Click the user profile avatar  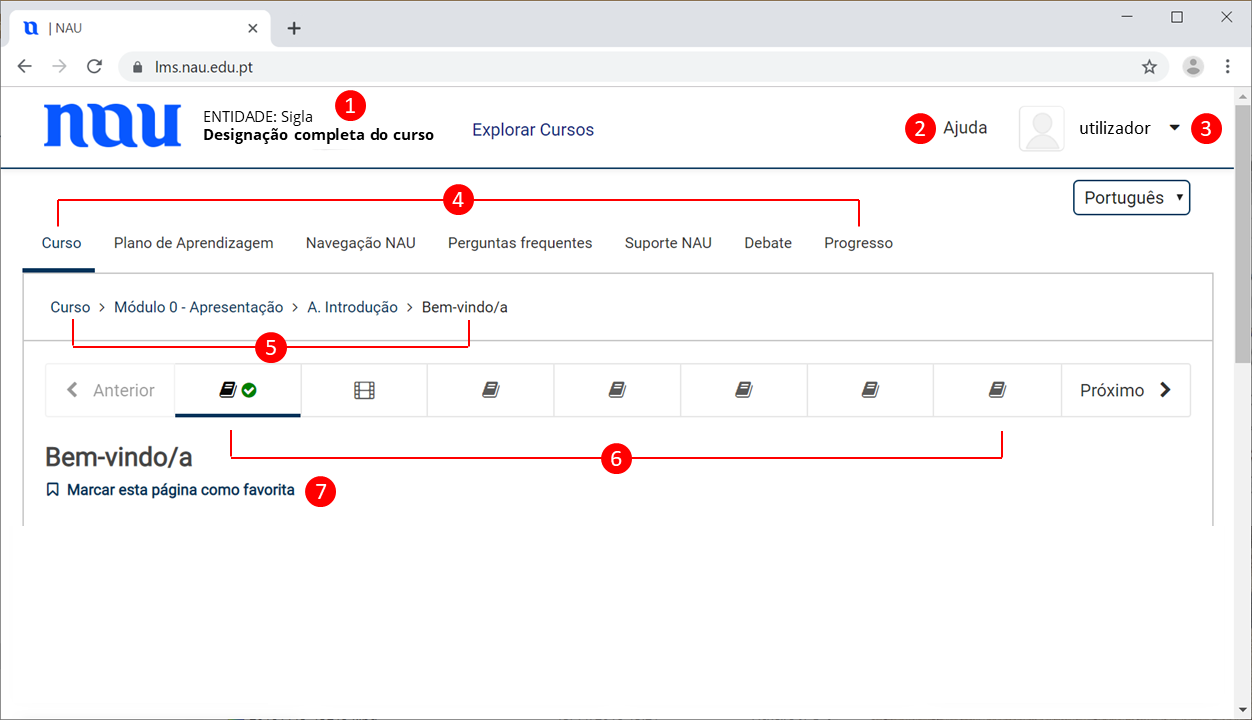1041,129
